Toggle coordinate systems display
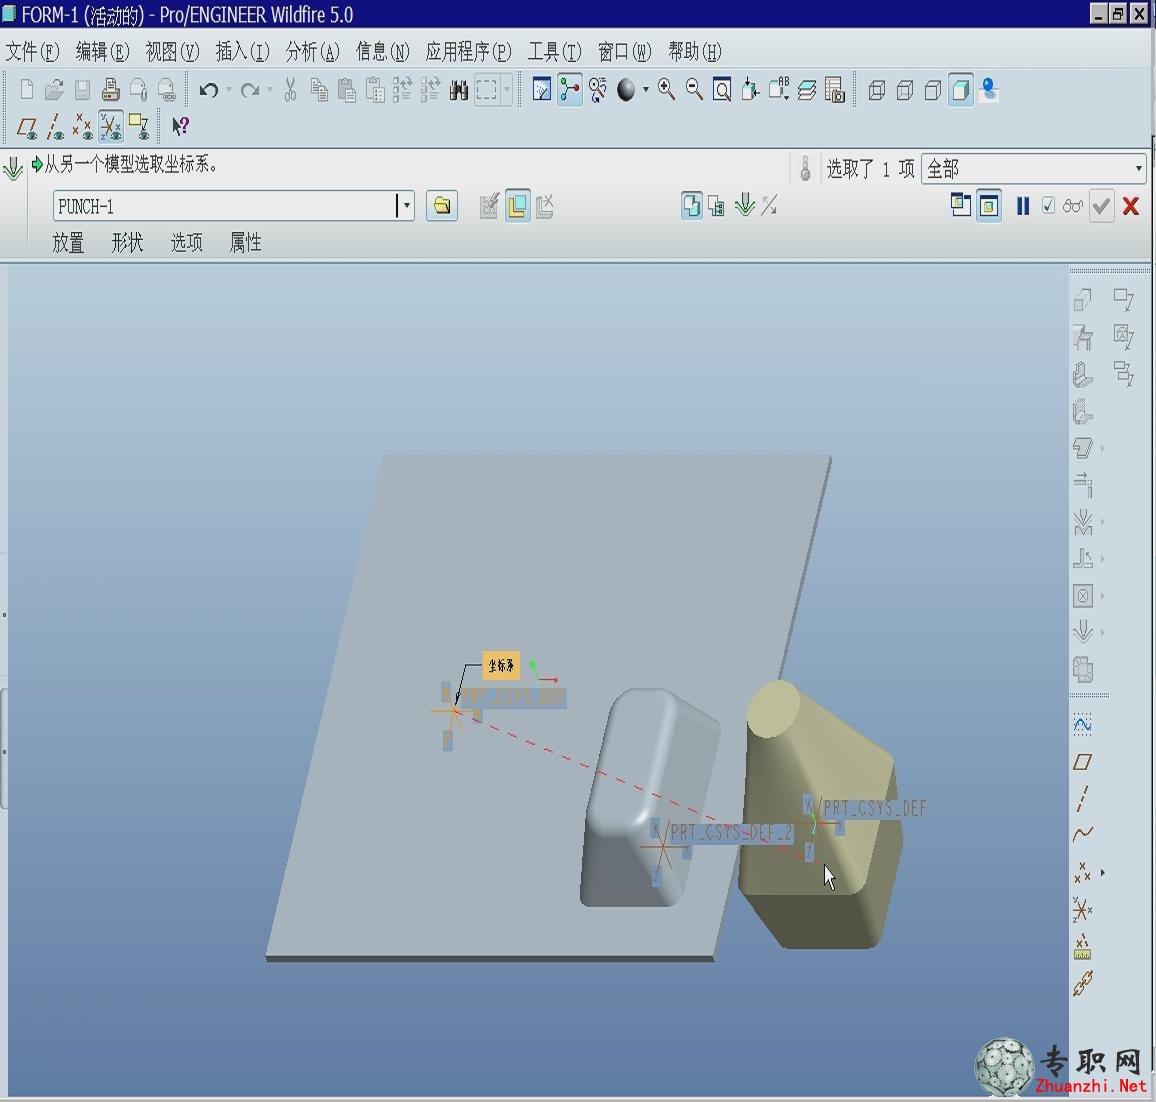This screenshot has width=1156, height=1102. pyautogui.click(x=111, y=127)
